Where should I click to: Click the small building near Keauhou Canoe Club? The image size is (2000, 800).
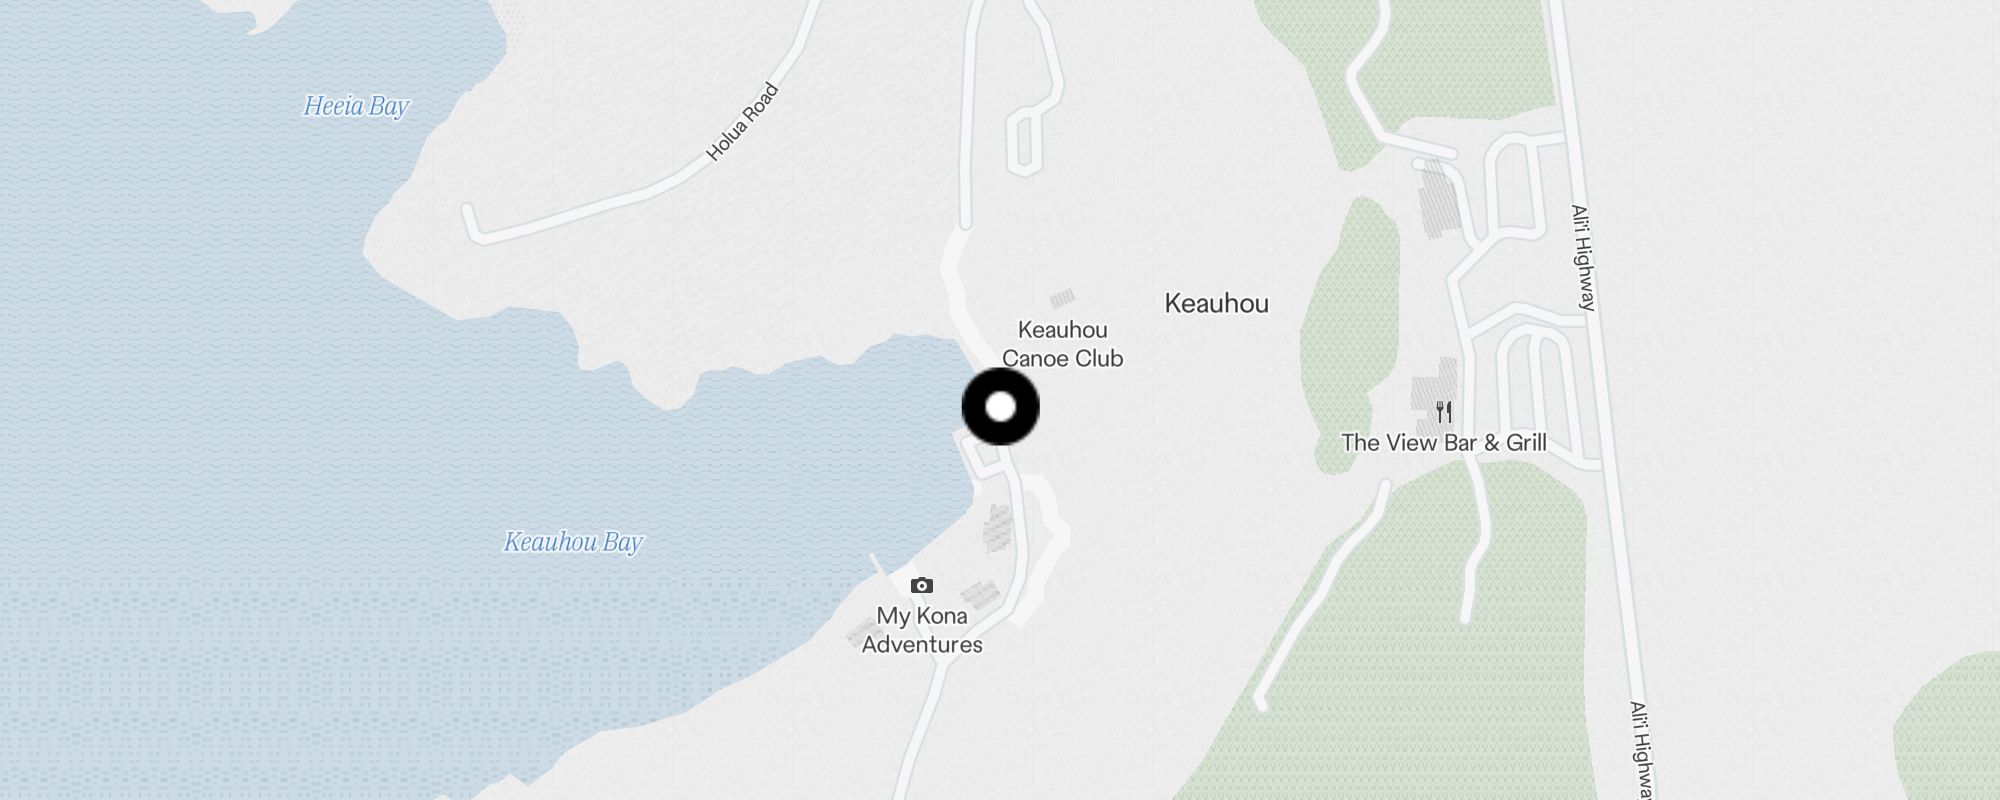[1062, 298]
